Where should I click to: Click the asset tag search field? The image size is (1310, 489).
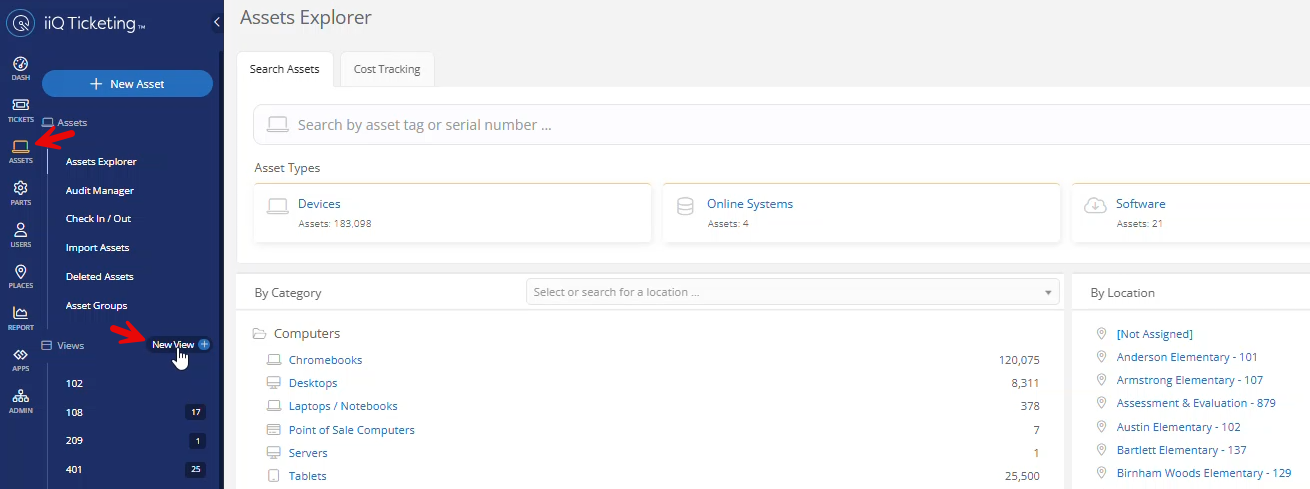pyautogui.click(x=780, y=125)
